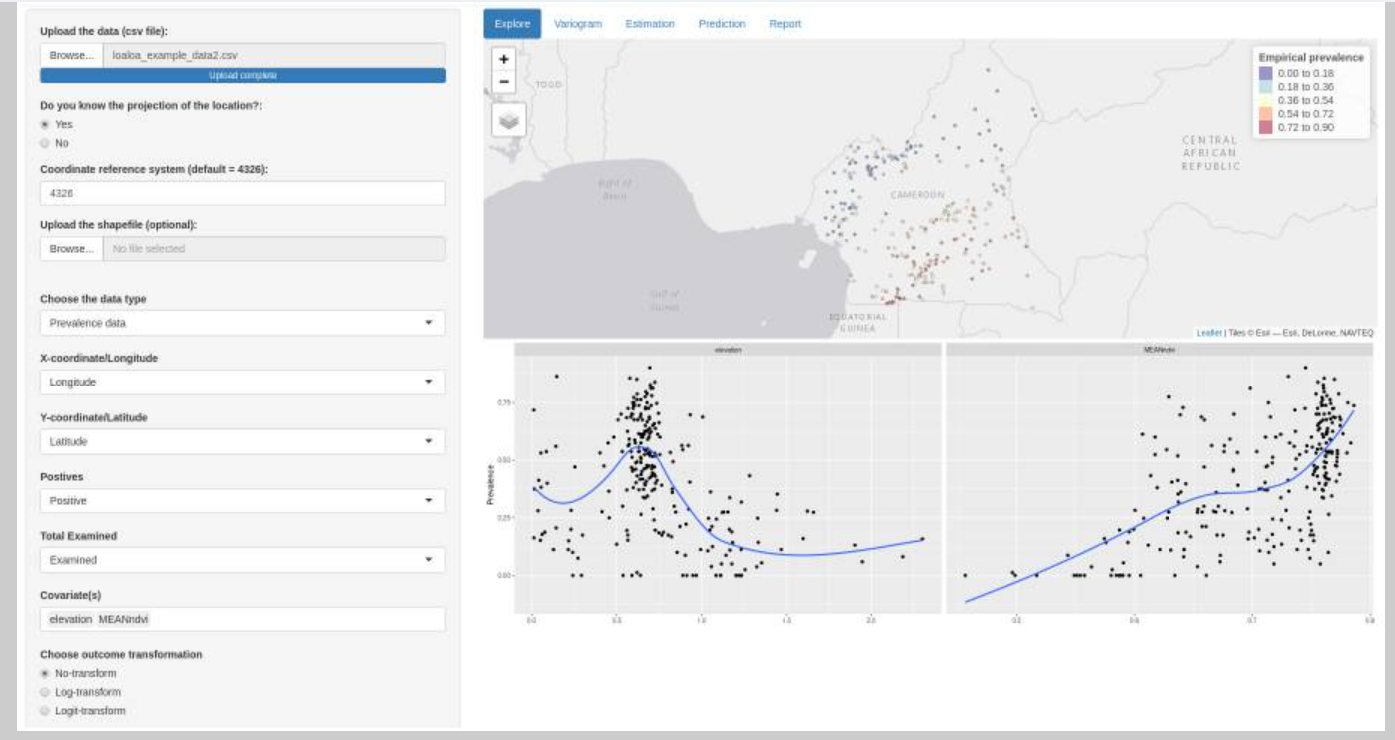This screenshot has height=740, width=1395.
Task: Open the data type dropdown
Action: pos(242,323)
